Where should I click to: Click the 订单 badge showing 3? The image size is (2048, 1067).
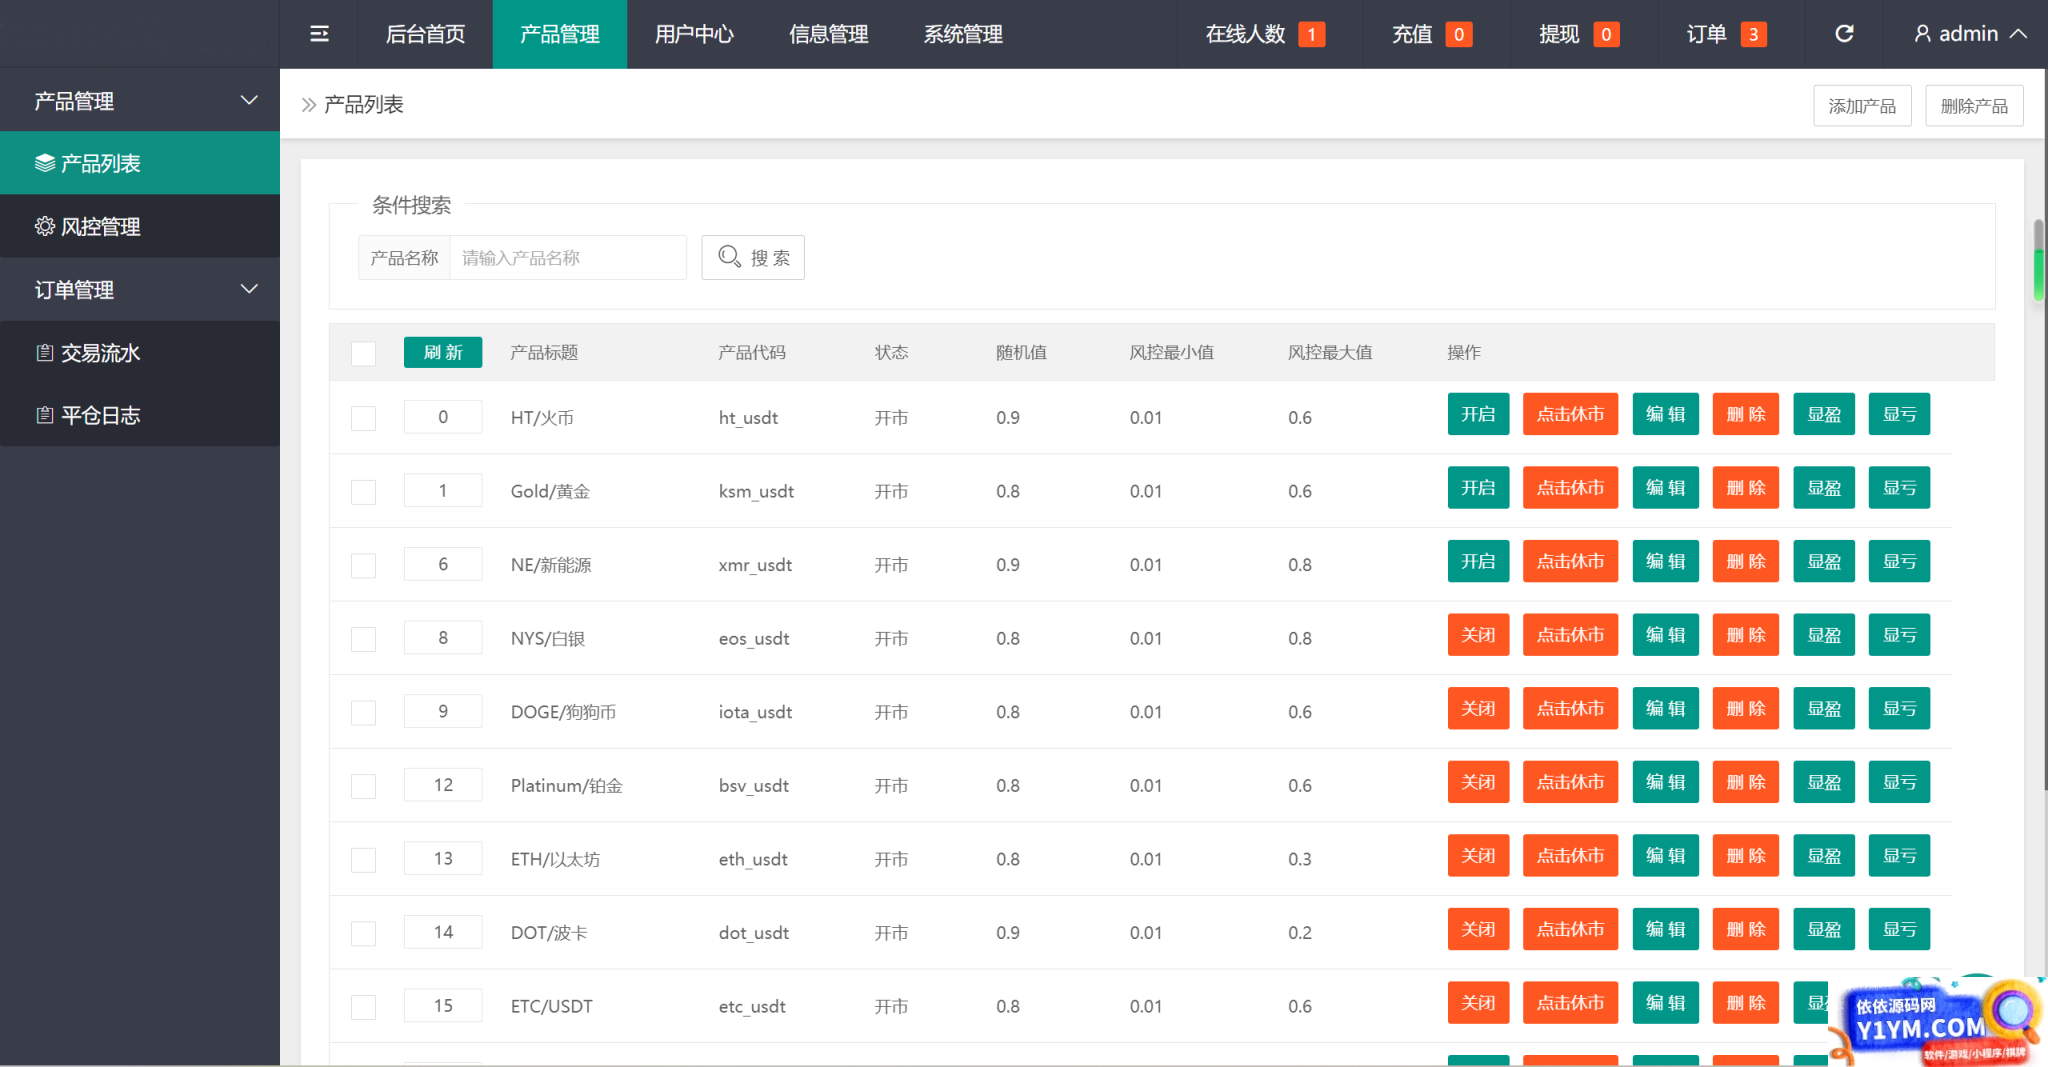coord(1753,35)
